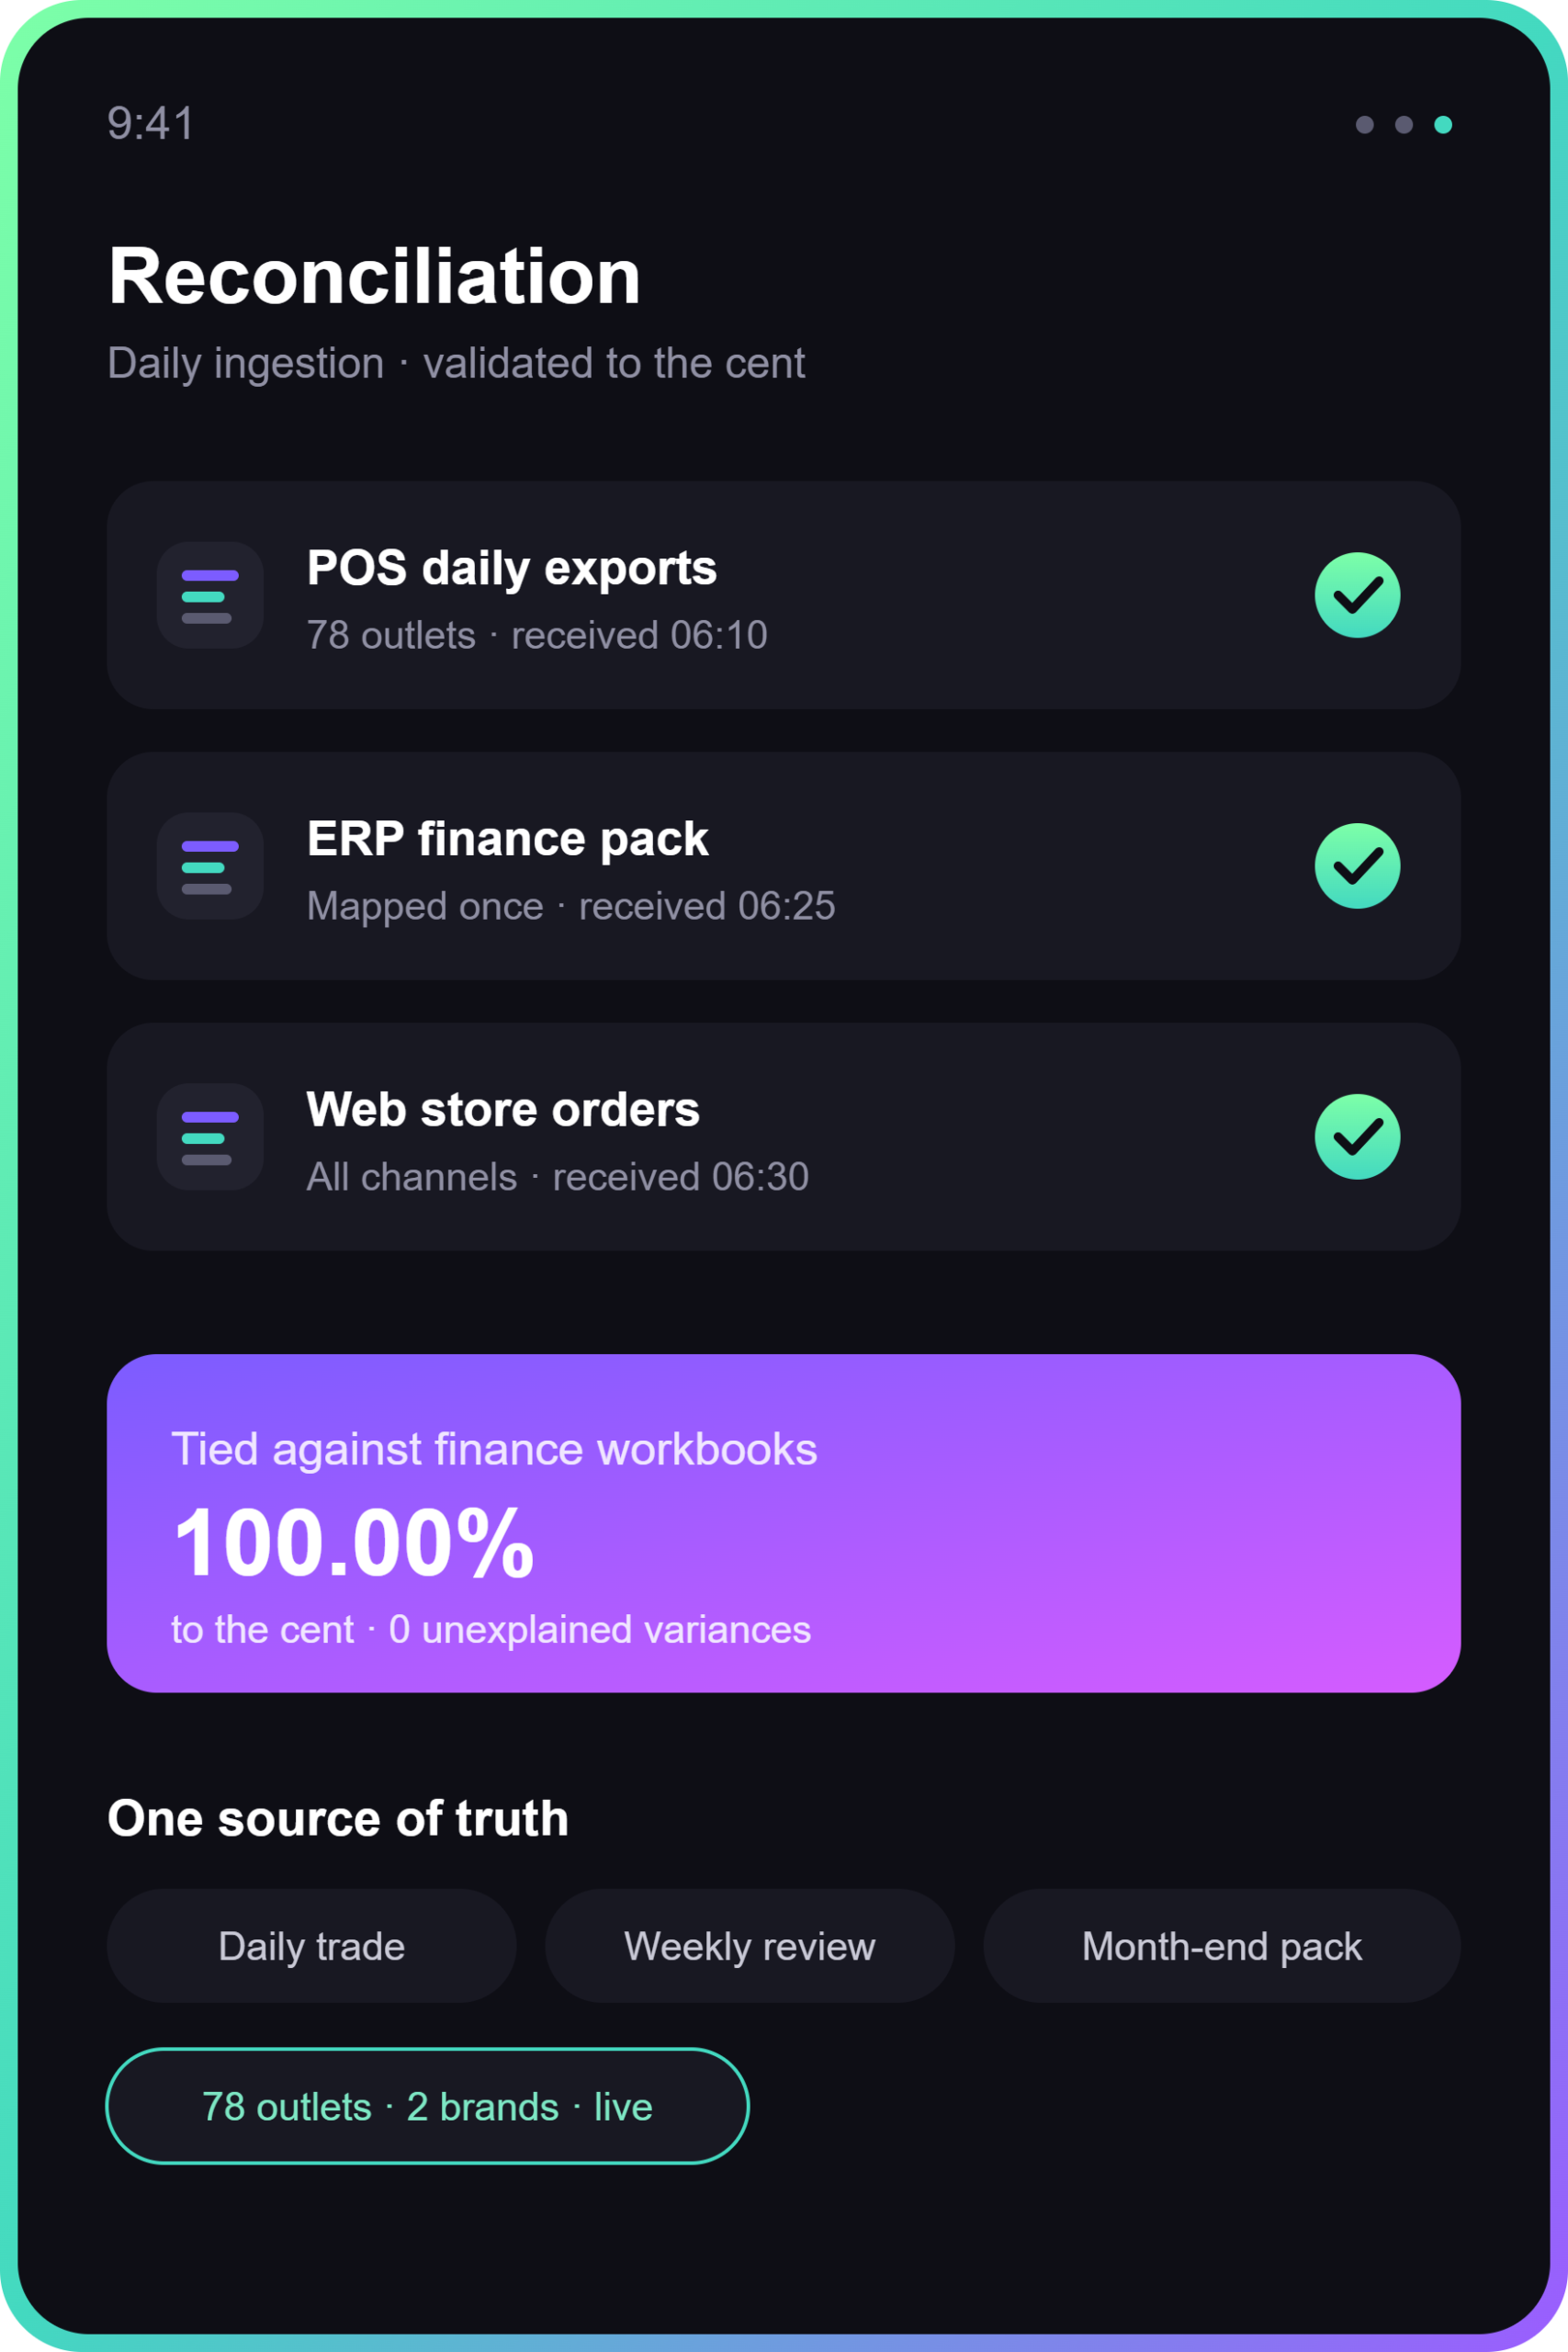Select the middle grey page dot
1568x2352 pixels.
pos(1404,124)
